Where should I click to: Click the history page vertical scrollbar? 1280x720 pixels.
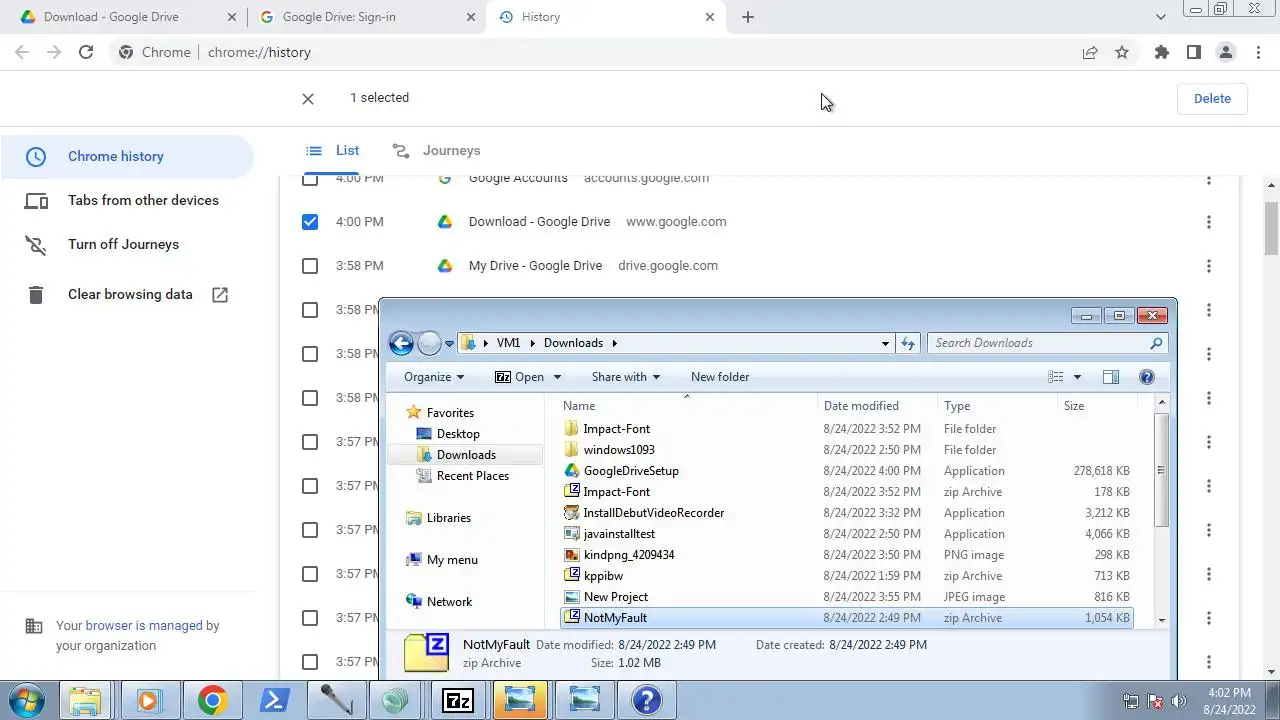1272,228
